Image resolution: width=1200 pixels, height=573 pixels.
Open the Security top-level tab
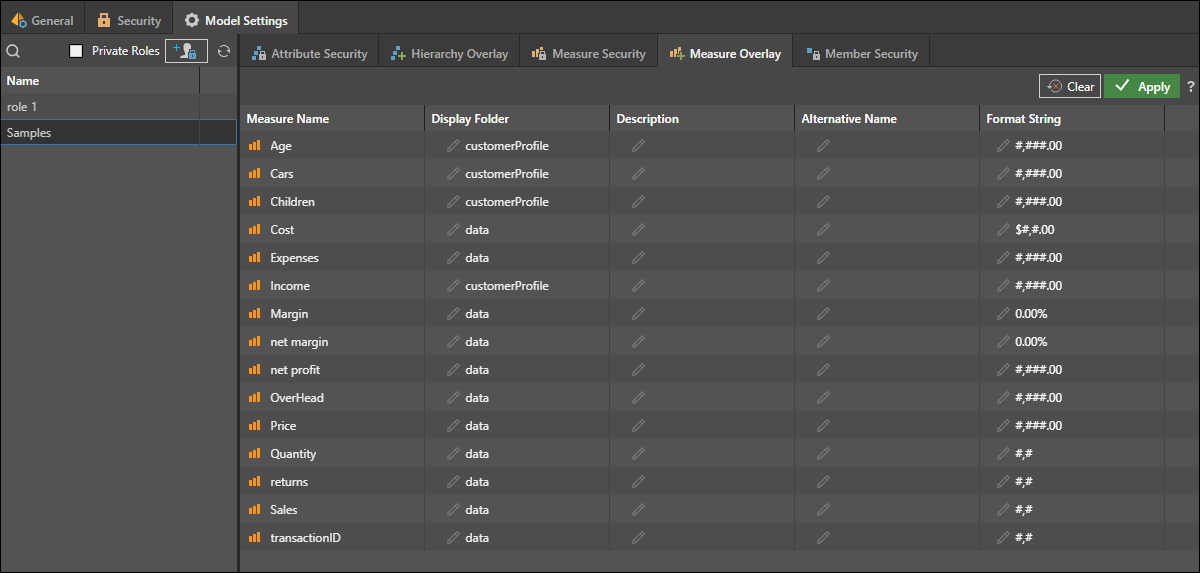129,20
